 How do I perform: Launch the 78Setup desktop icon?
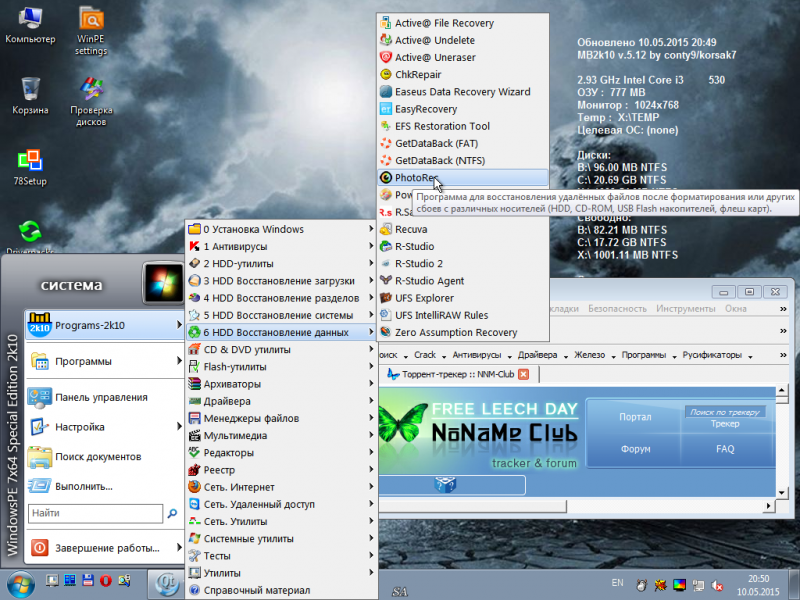pyautogui.click(x=30, y=167)
